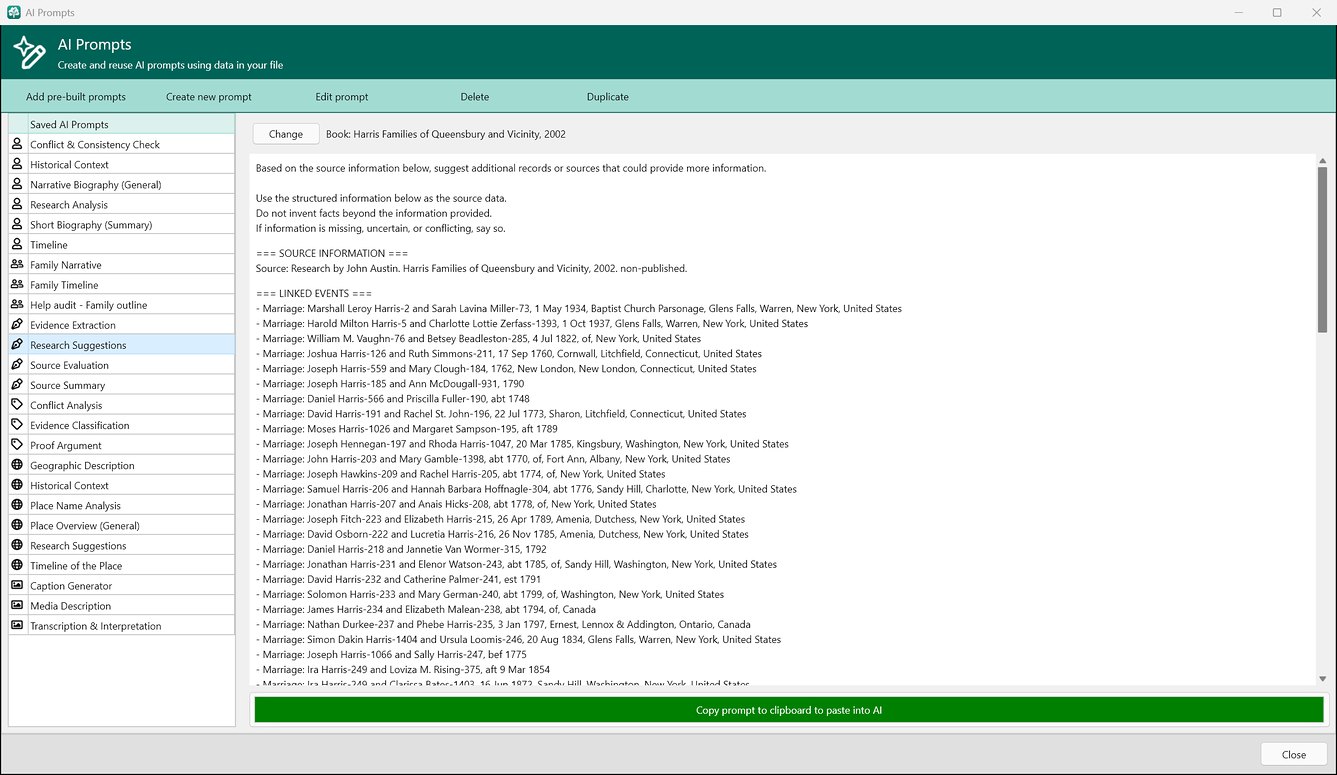
Task: Click the vertical scrollbar thumb in prompt text
Action: [x=1323, y=250]
